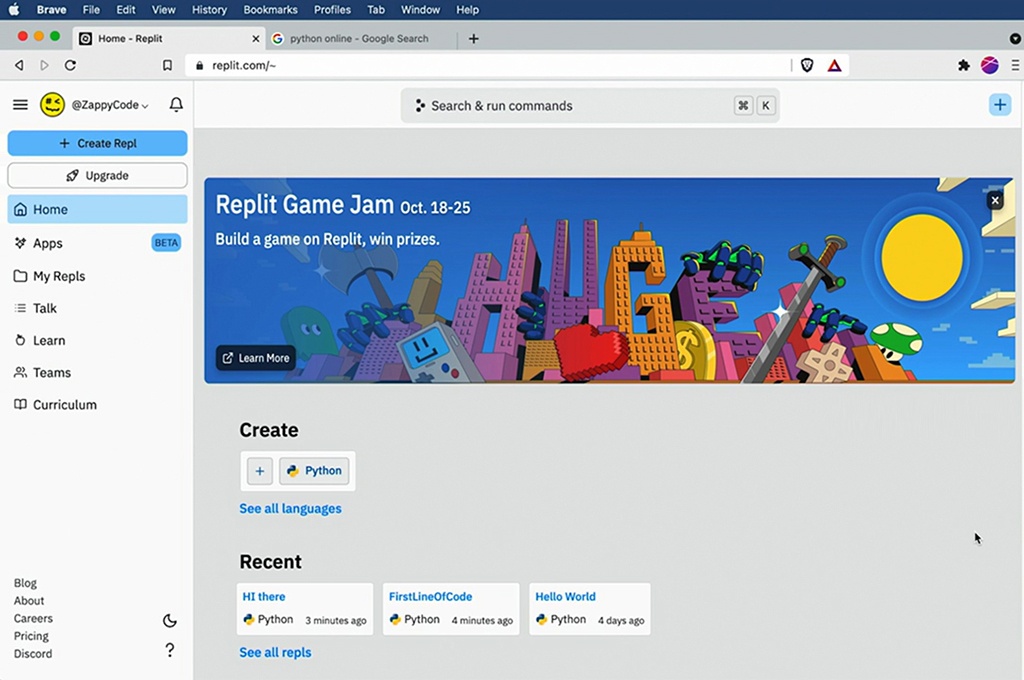Screen dimensions: 1024x680
Task: Click the Create Repl button
Action: pyautogui.click(x=97, y=143)
